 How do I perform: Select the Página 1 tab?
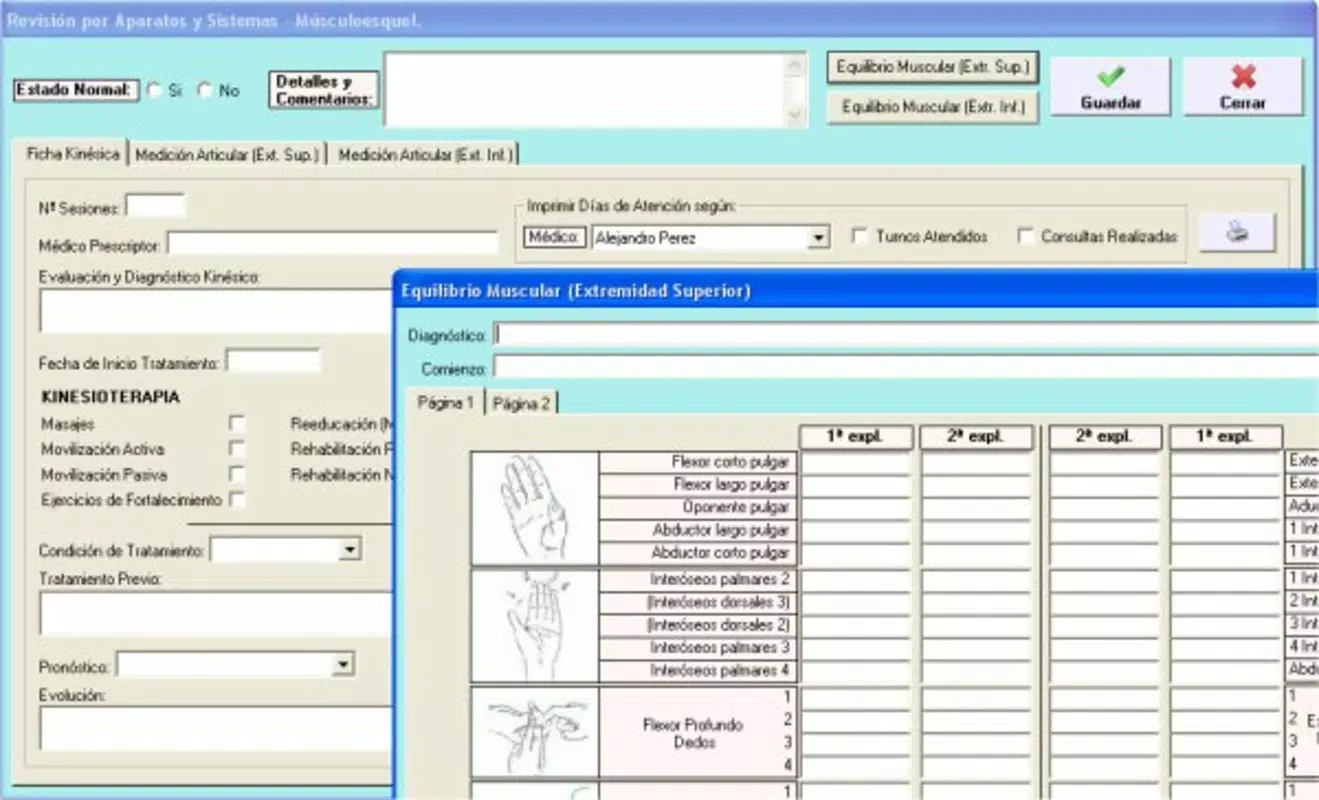tap(446, 402)
